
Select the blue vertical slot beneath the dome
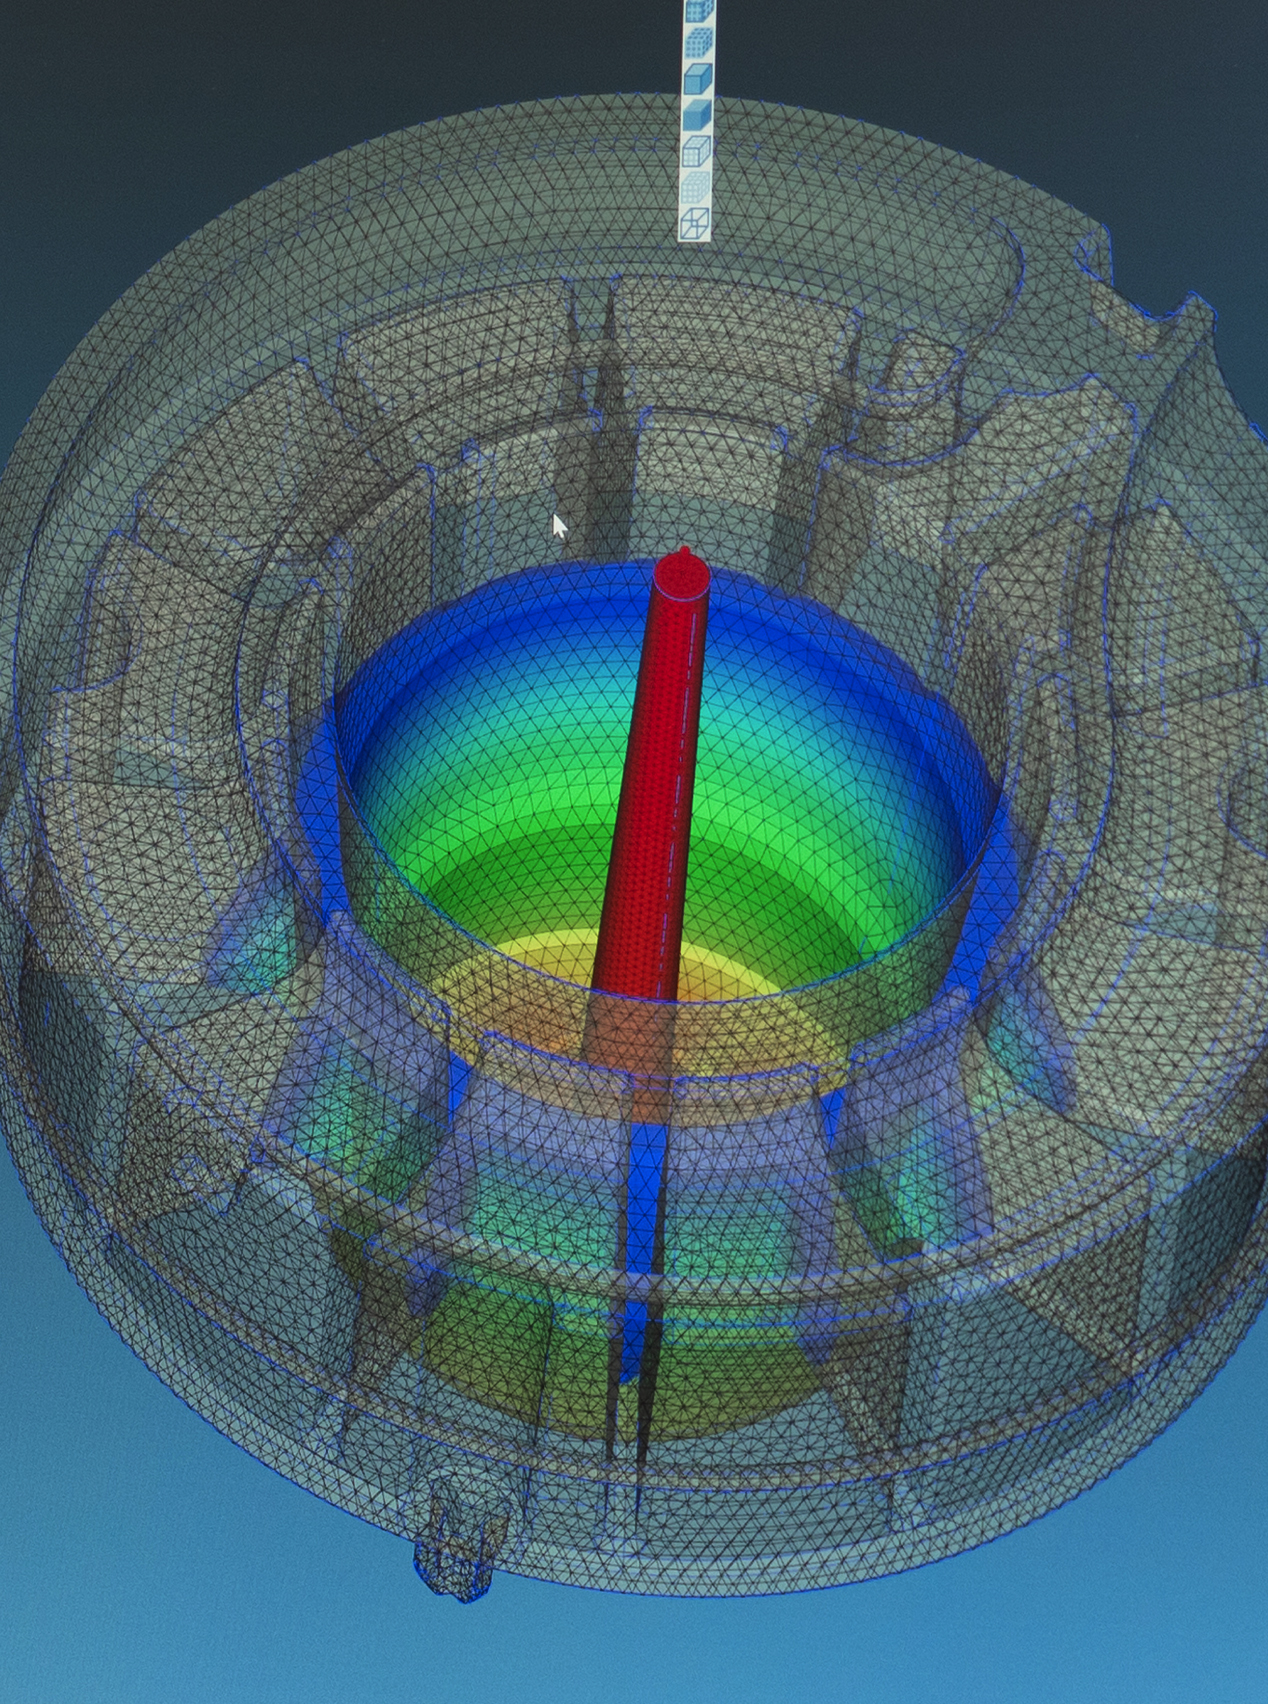636,1200
